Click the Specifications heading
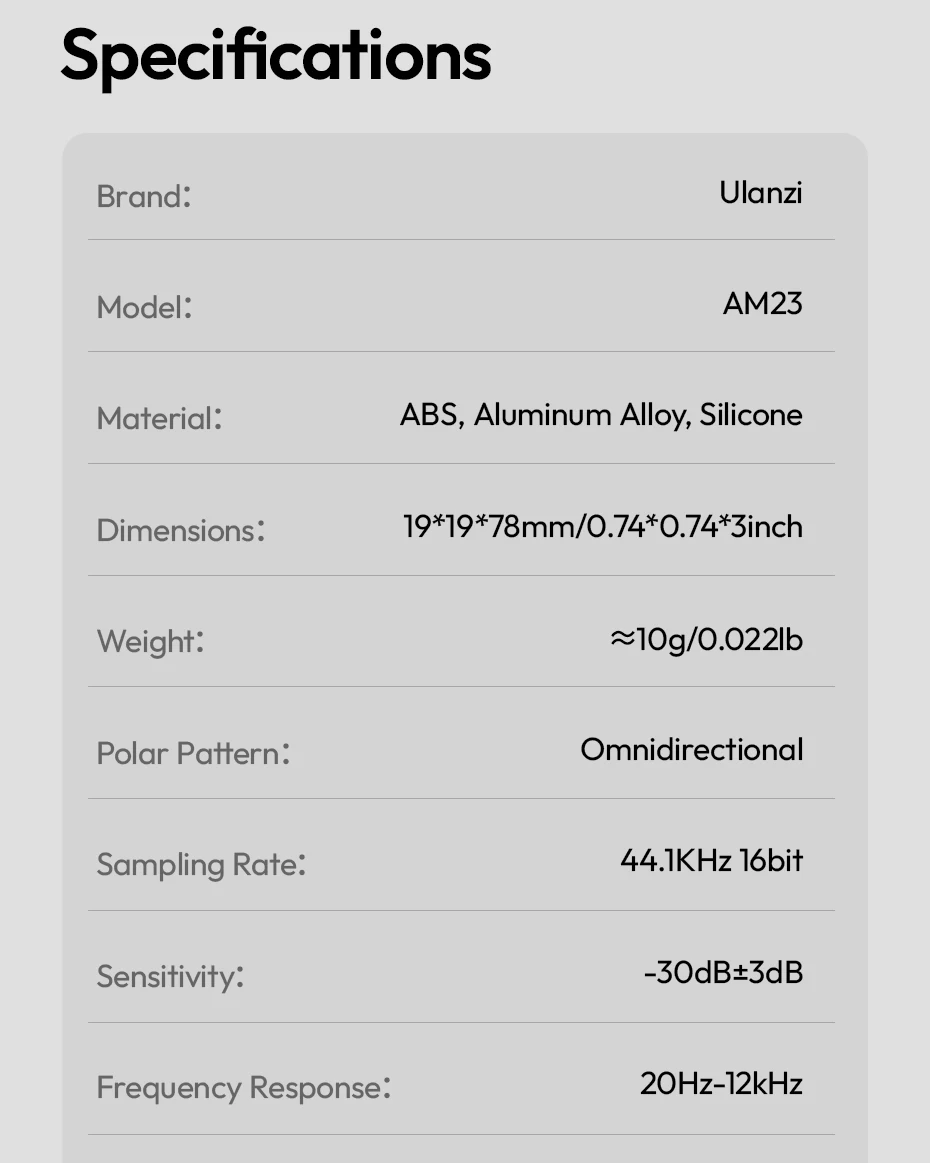This screenshot has width=930, height=1163. (x=276, y=54)
